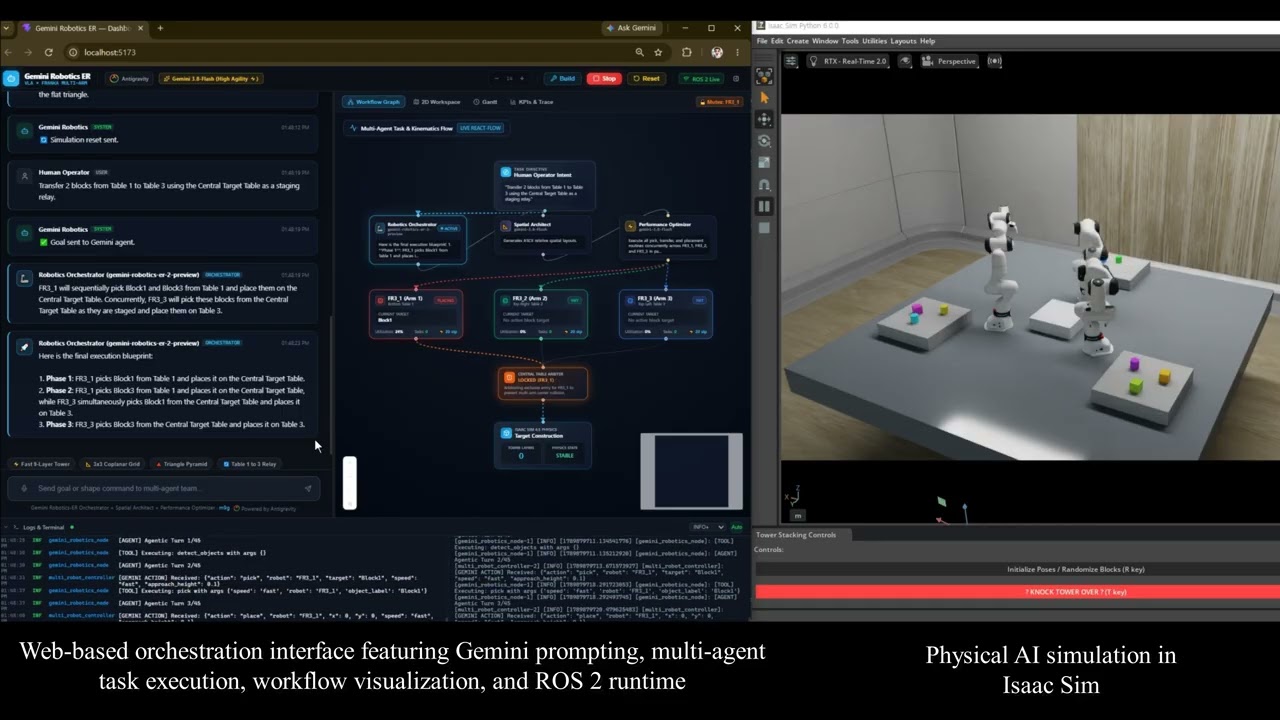Screen dimensions: 1280x720
Task: Open the dashboard settings gear icon
Action: [x=736, y=78]
